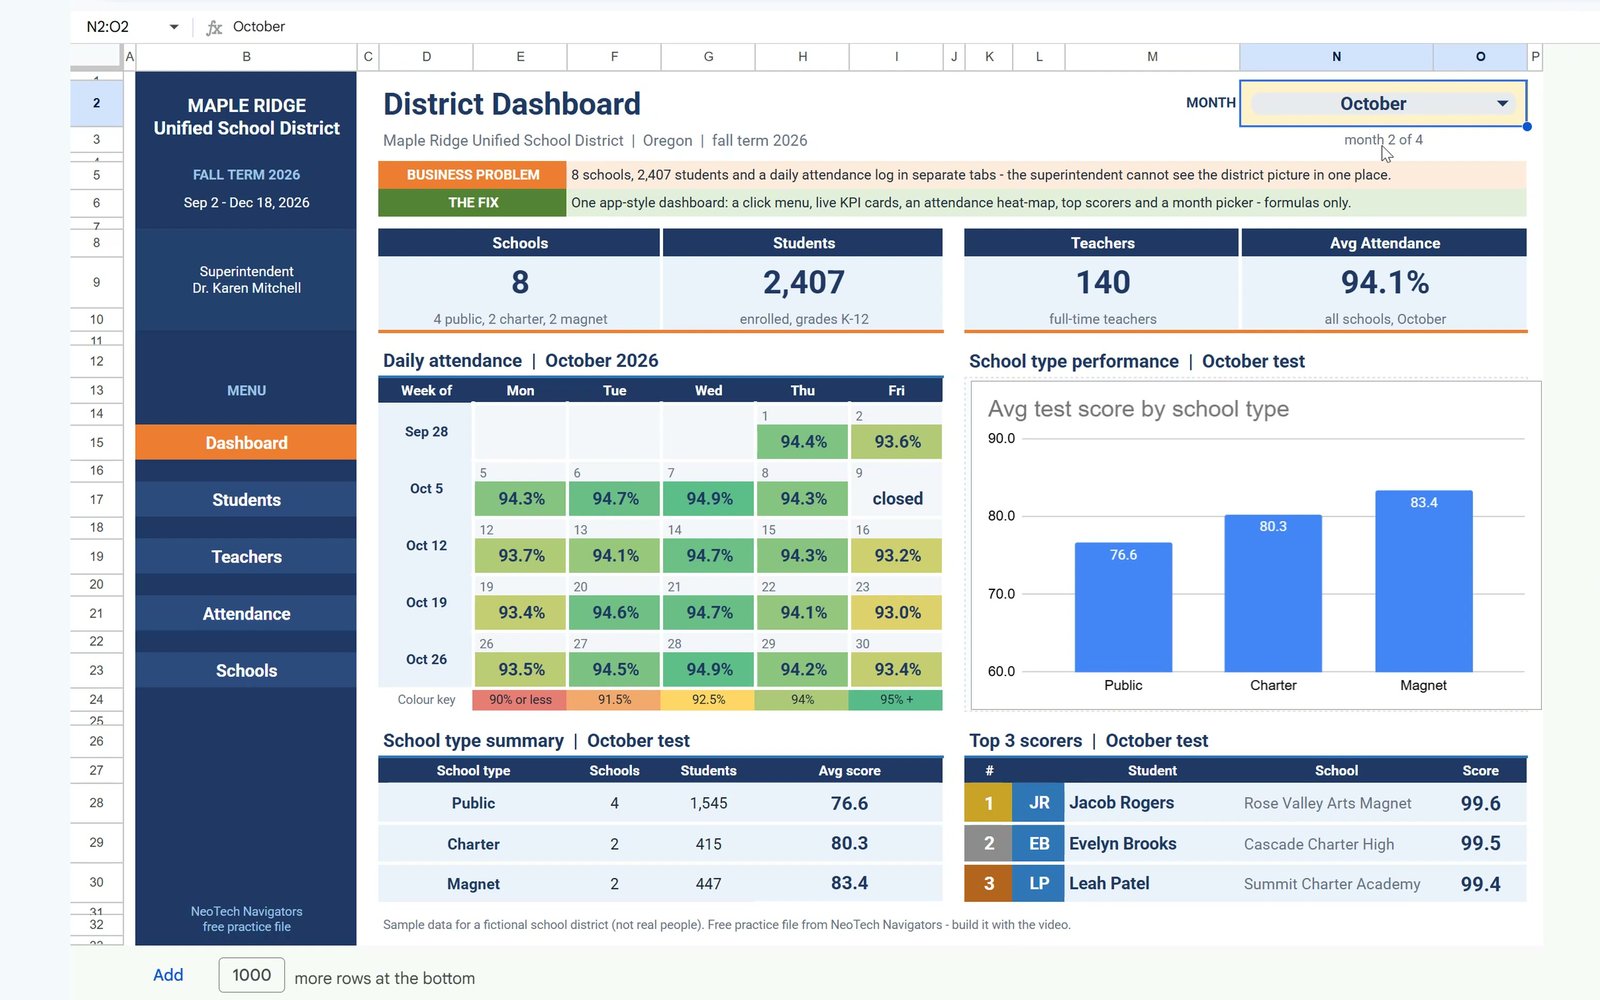
Task: Click the Charter bar showing 80.3
Action: pyautogui.click(x=1273, y=593)
